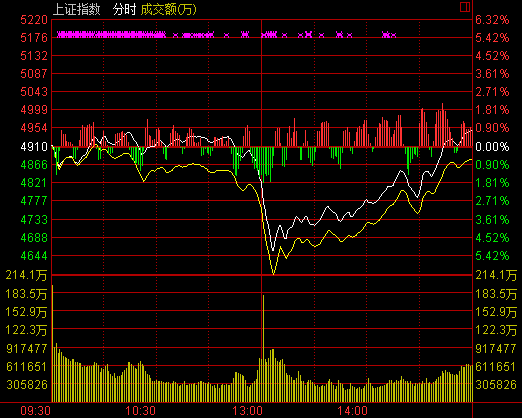Click the 14:00 time axis label
This screenshot has width=522, height=418.
click(x=352, y=411)
